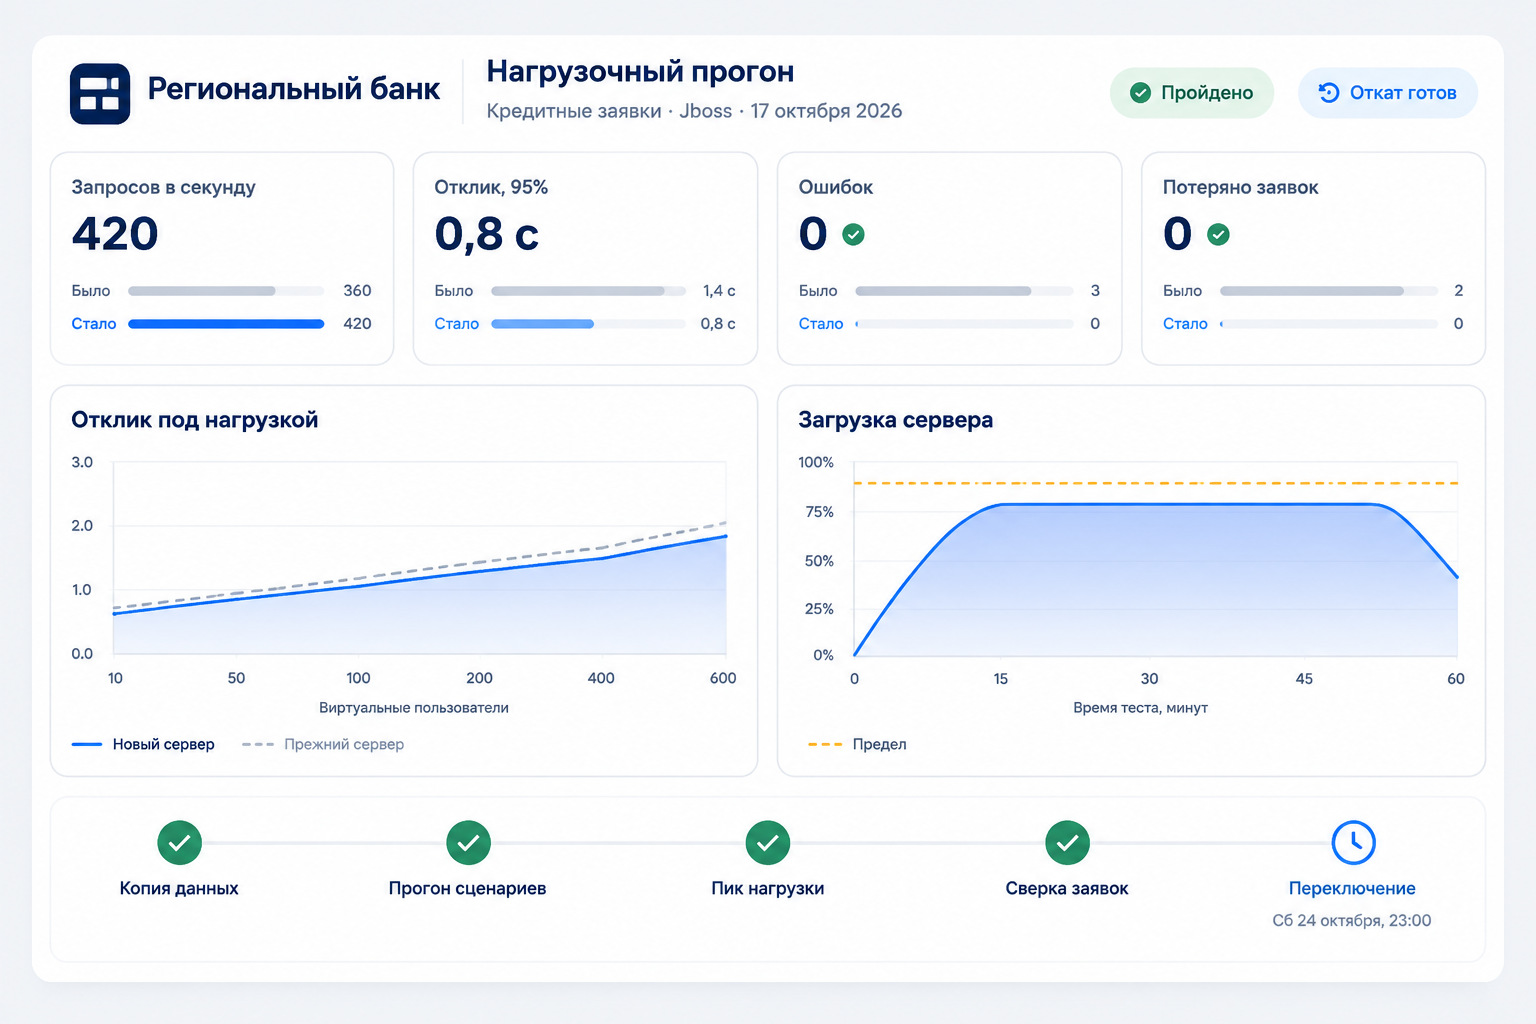Toggle the Прежний сервер legend entry
Screen dimensions: 1536x1024
pos(323,744)
